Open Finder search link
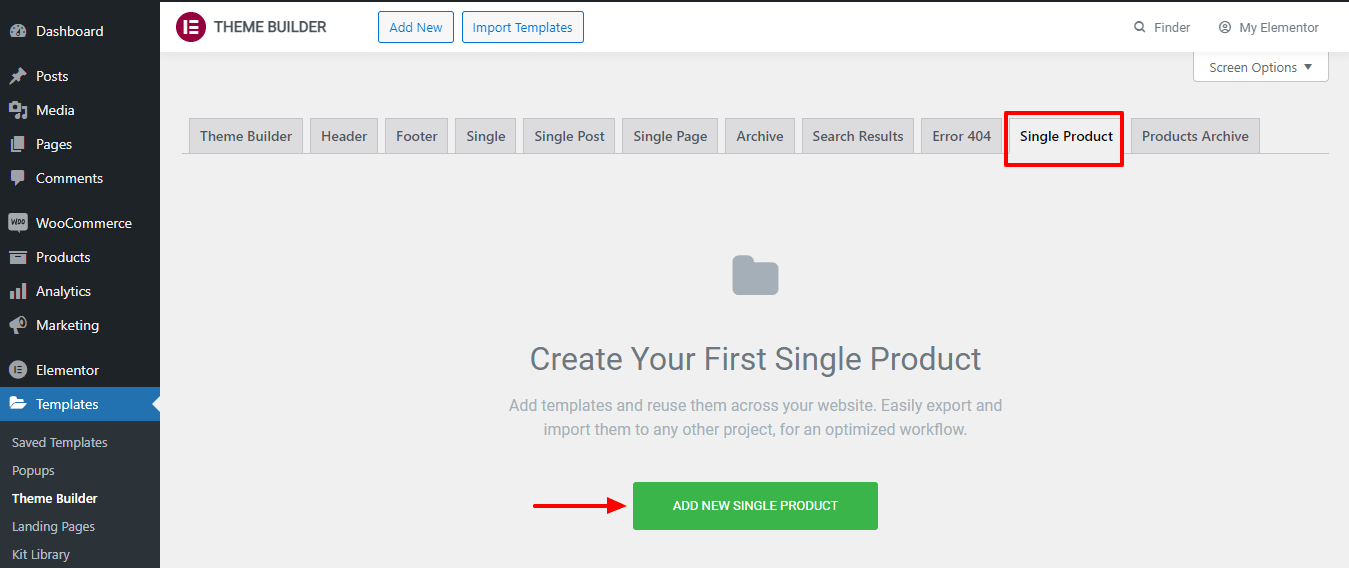Viewport: 1349px width, 568px height. pos(1162,27)
